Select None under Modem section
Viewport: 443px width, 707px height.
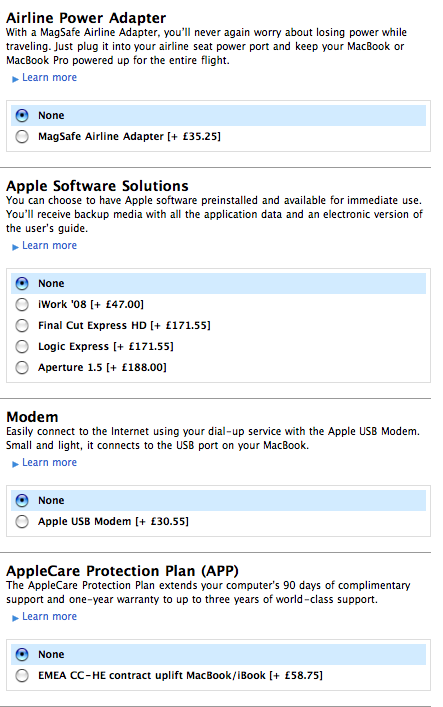click(22, 500)
